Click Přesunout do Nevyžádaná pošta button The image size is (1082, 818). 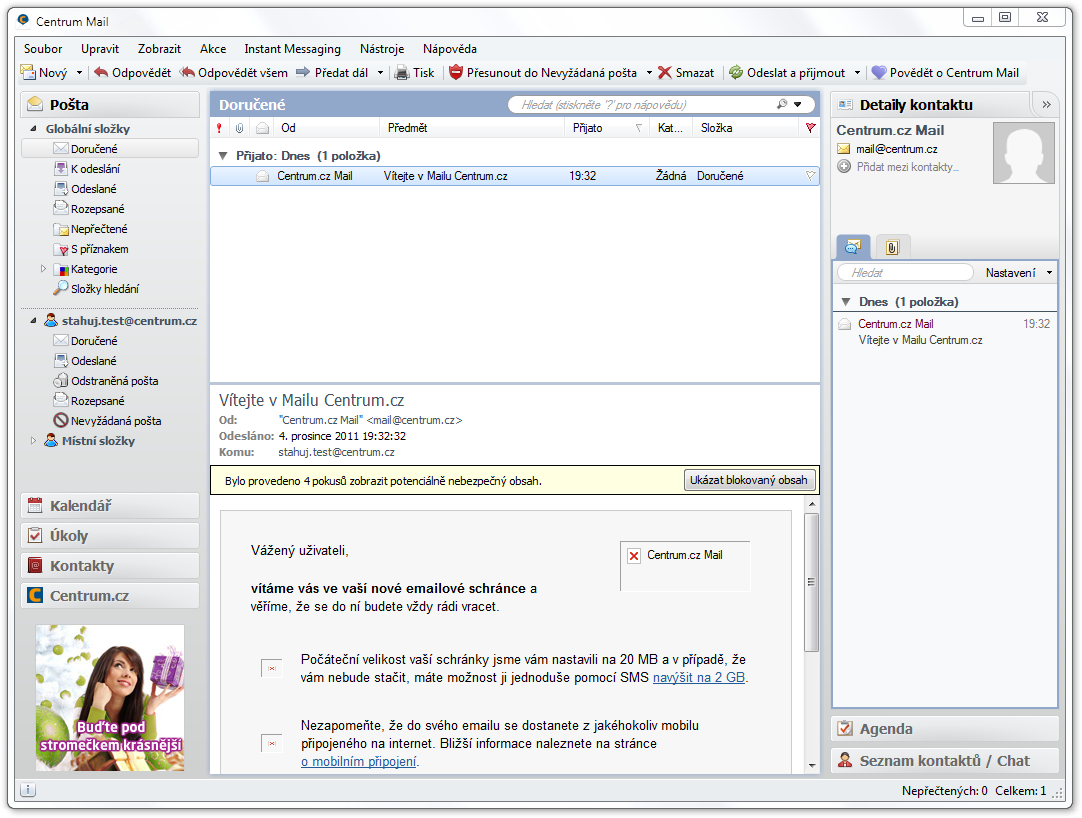[x=543, y=72]
